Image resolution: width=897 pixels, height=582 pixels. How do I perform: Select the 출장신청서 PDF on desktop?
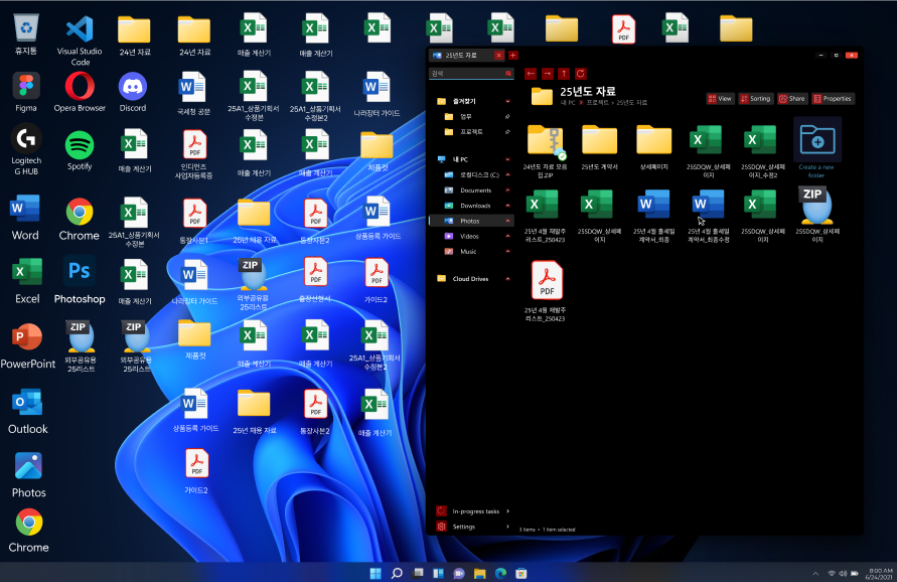click(x=315, y=280)
